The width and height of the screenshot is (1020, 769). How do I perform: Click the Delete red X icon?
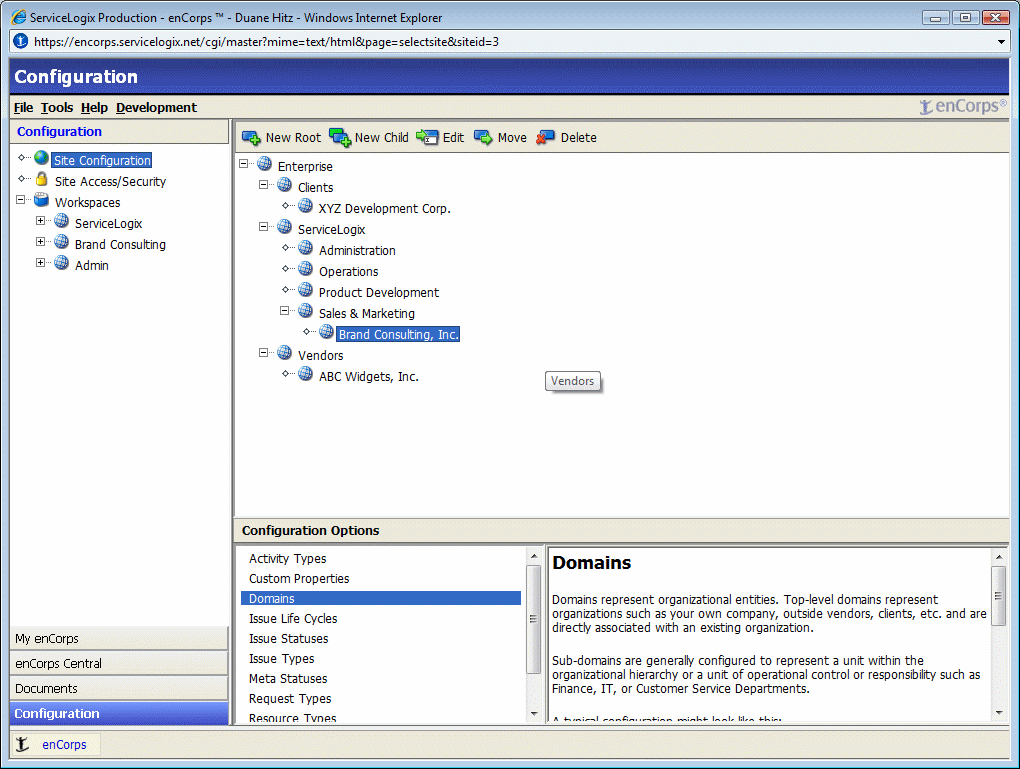click(545, 137)
